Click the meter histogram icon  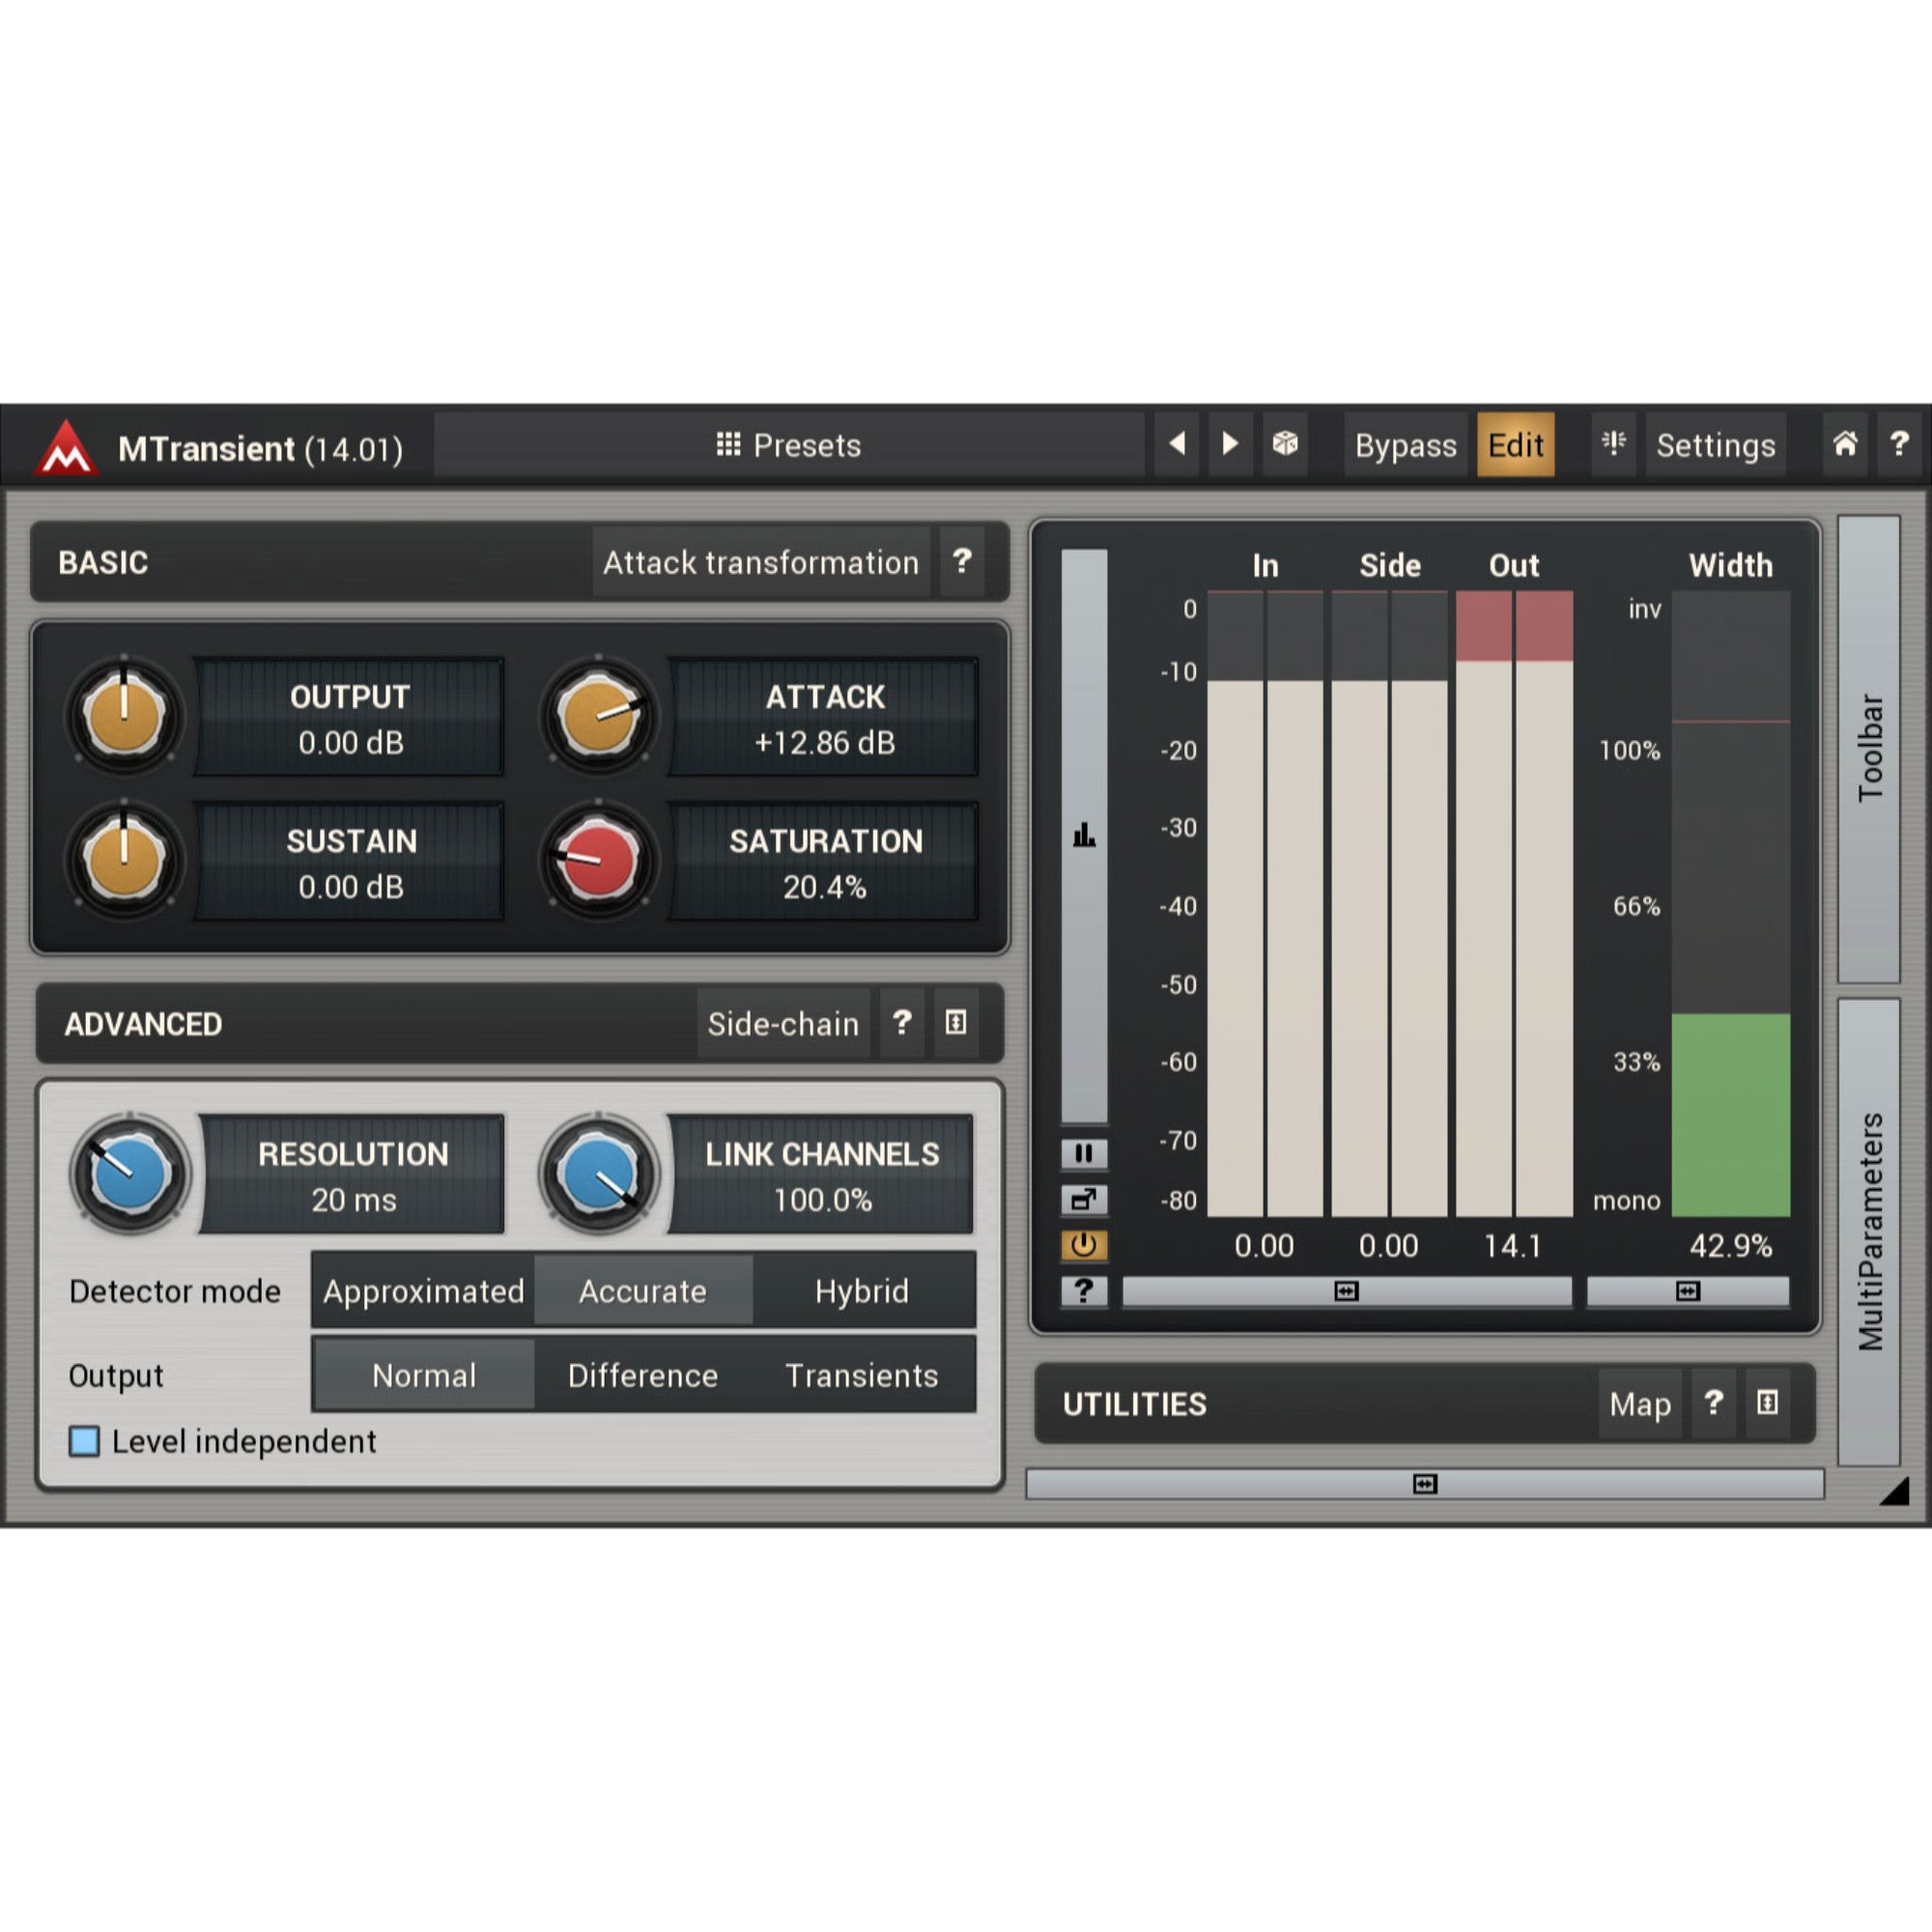tap(1084, 835)
